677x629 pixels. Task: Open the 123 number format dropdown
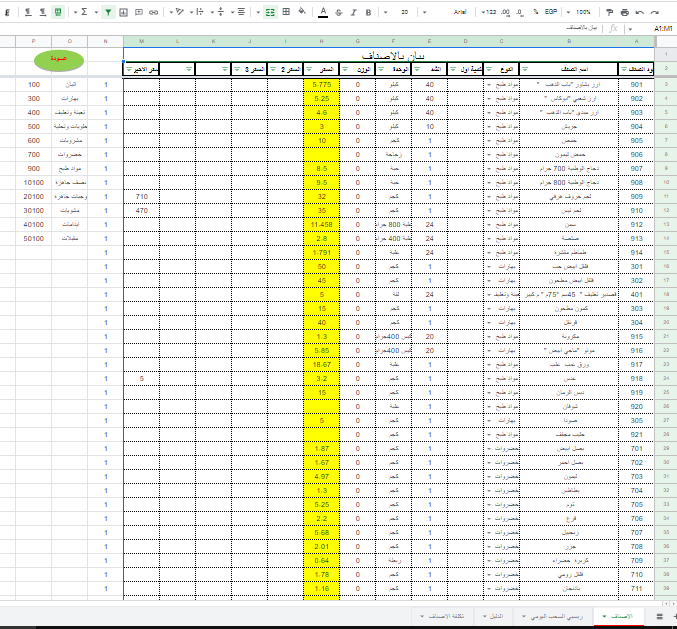pos(491,12)
